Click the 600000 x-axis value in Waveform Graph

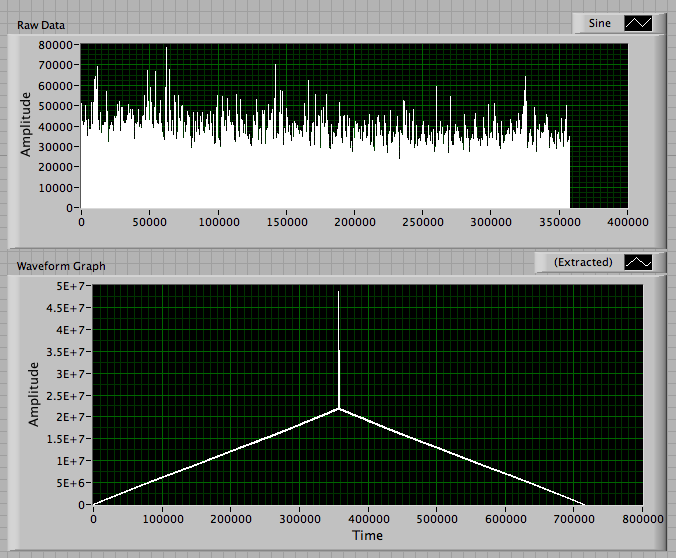pyautogui.click(x=506, y=519)
